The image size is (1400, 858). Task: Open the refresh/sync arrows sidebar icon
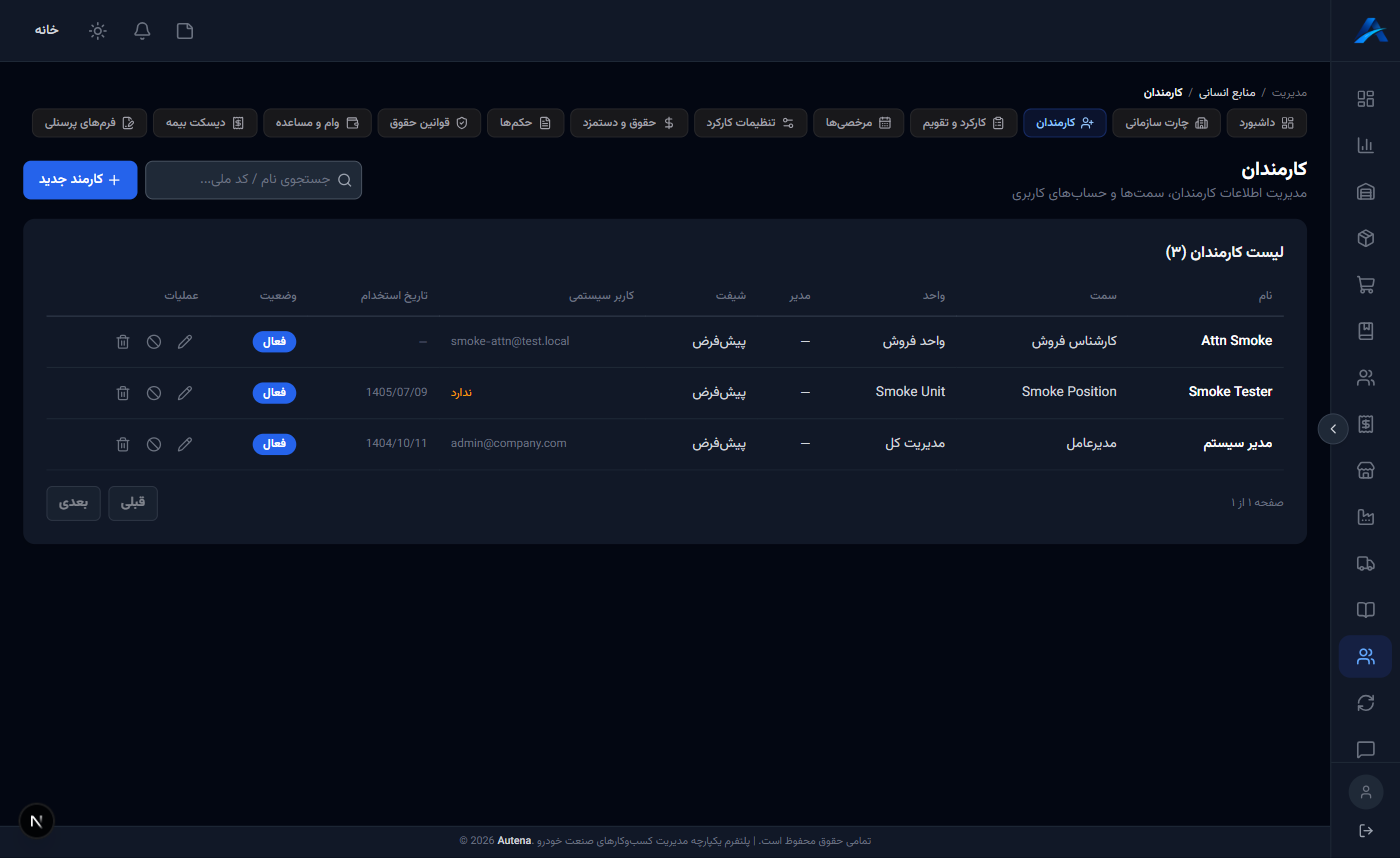tap(1365, 703)
